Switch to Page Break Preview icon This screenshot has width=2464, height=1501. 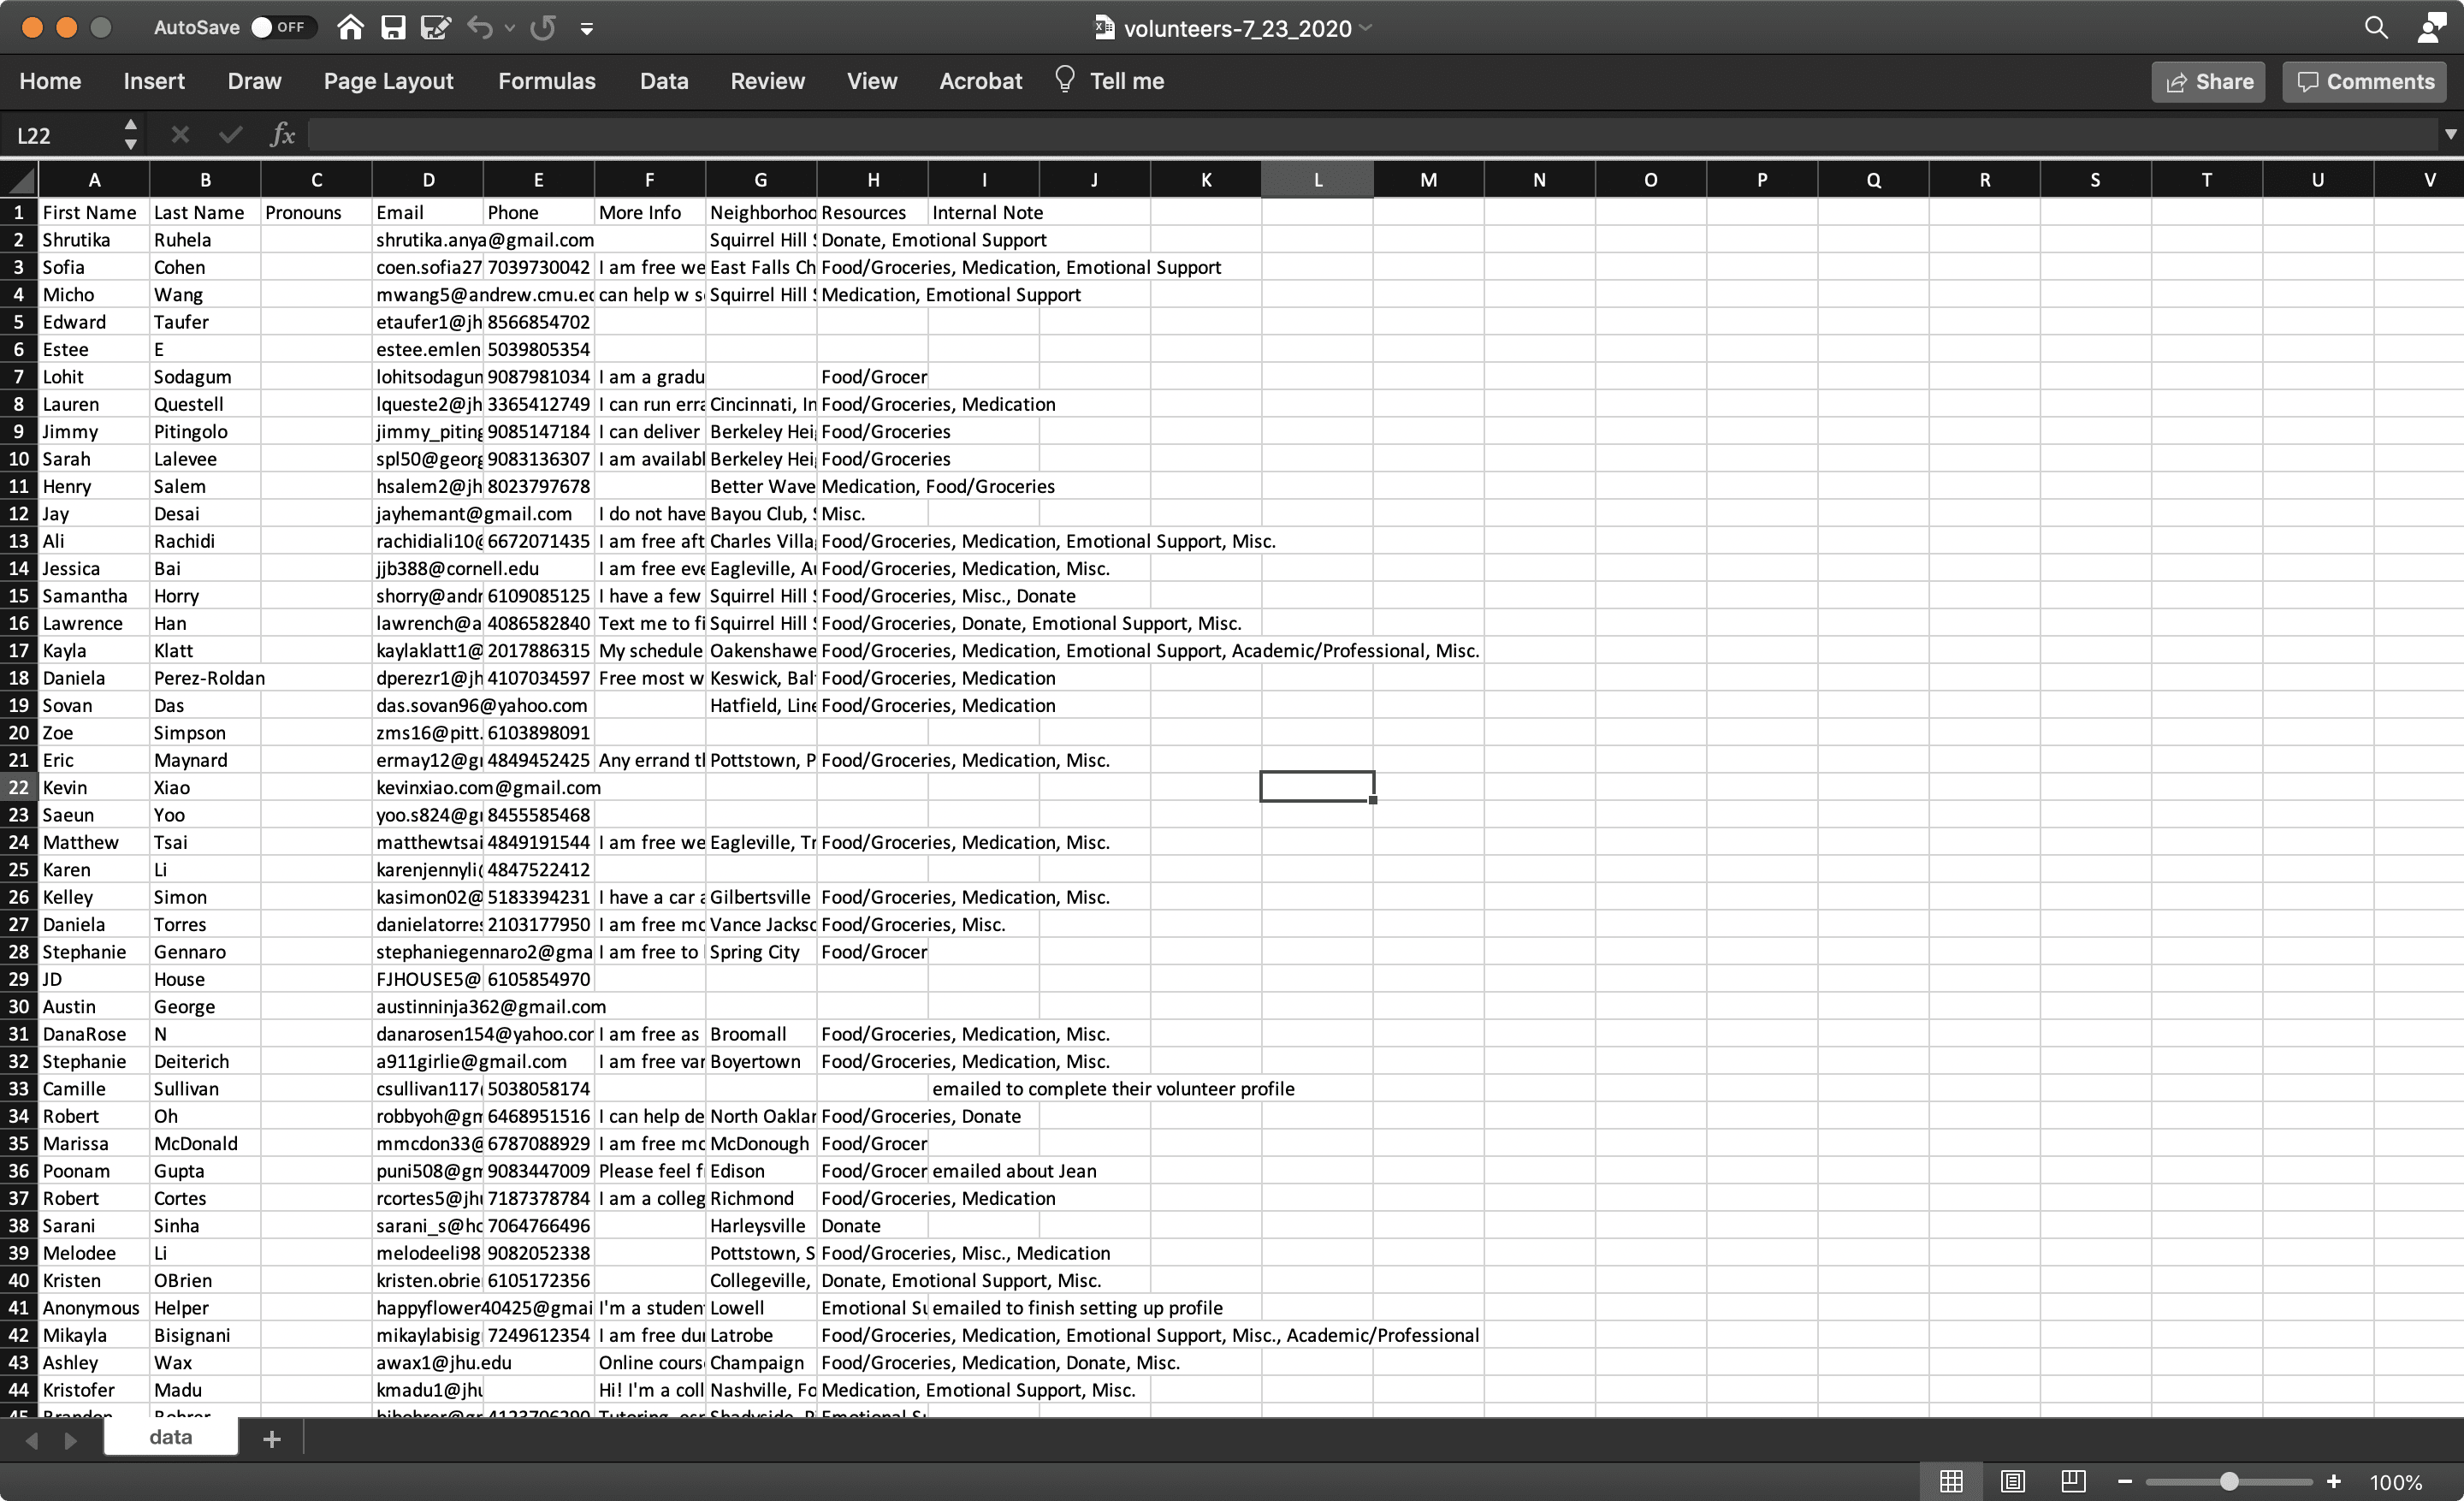coord(2073,1481)
